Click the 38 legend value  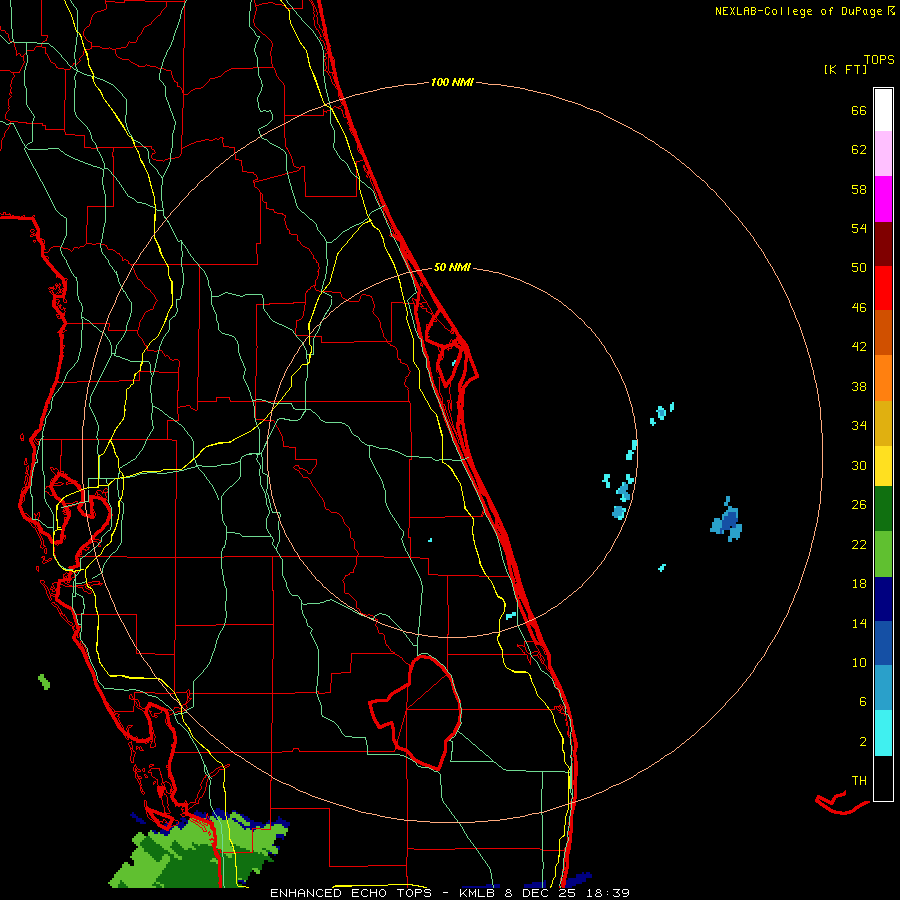[859, 387]
